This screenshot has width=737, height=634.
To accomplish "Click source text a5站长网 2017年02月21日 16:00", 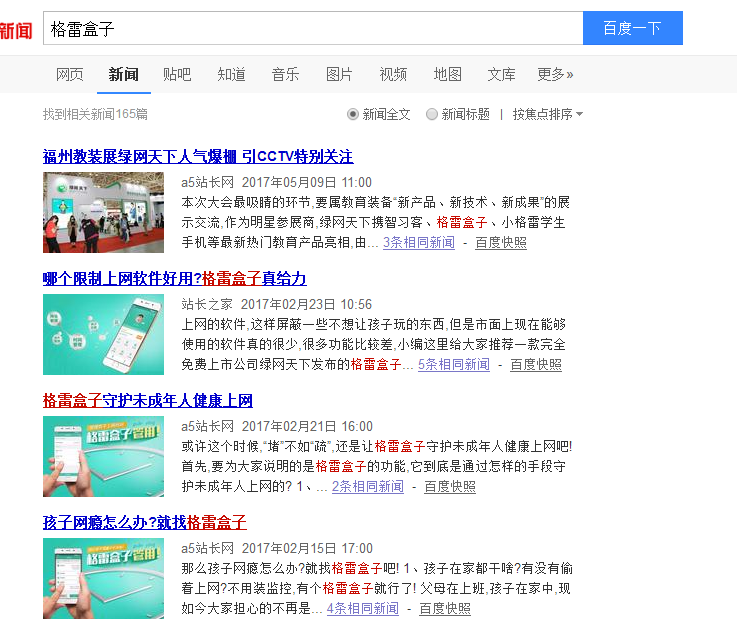I will click(277, 426).
